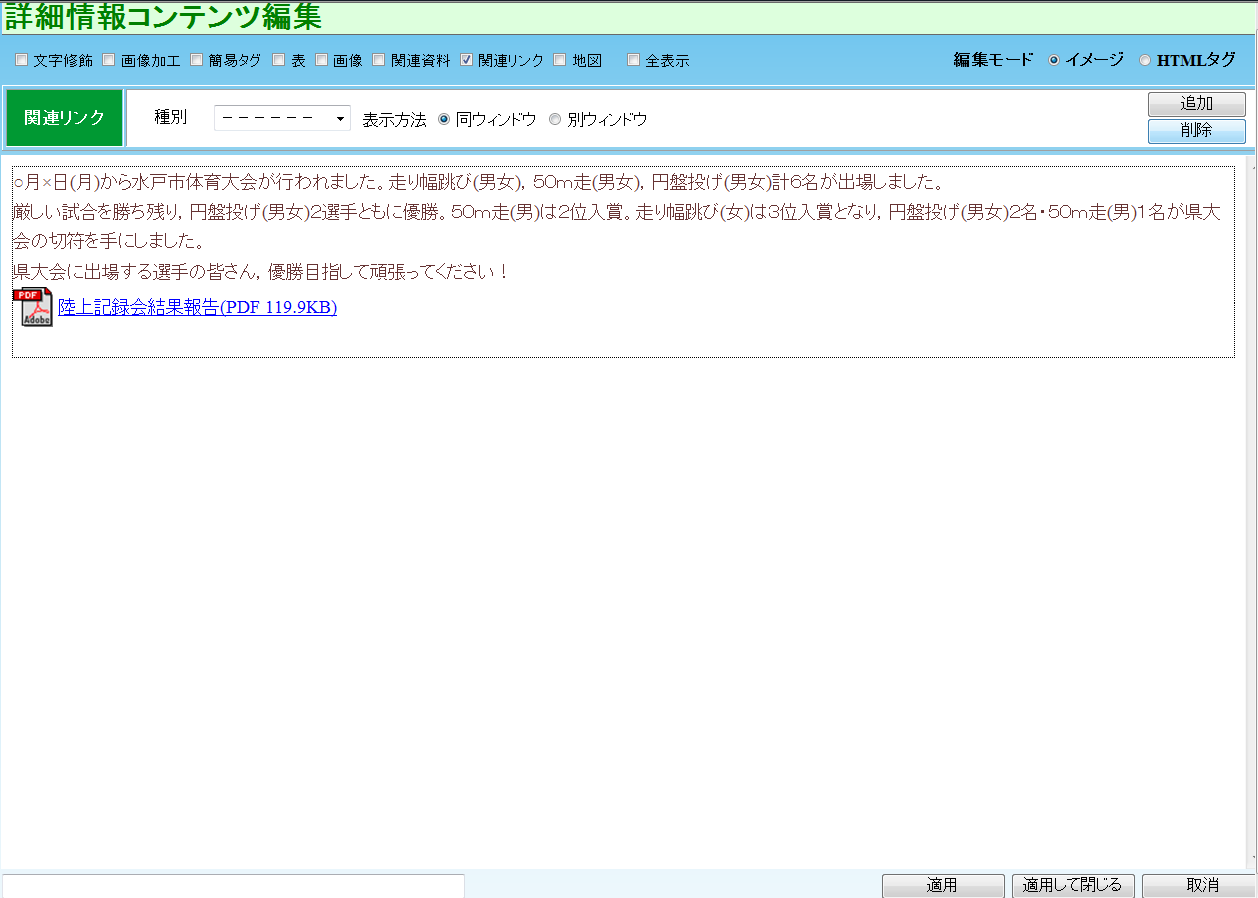Click the 詳細情報コンテンツ編集 heading
The height and width of the screenshot is (898, 1258).
pos(163,17)
